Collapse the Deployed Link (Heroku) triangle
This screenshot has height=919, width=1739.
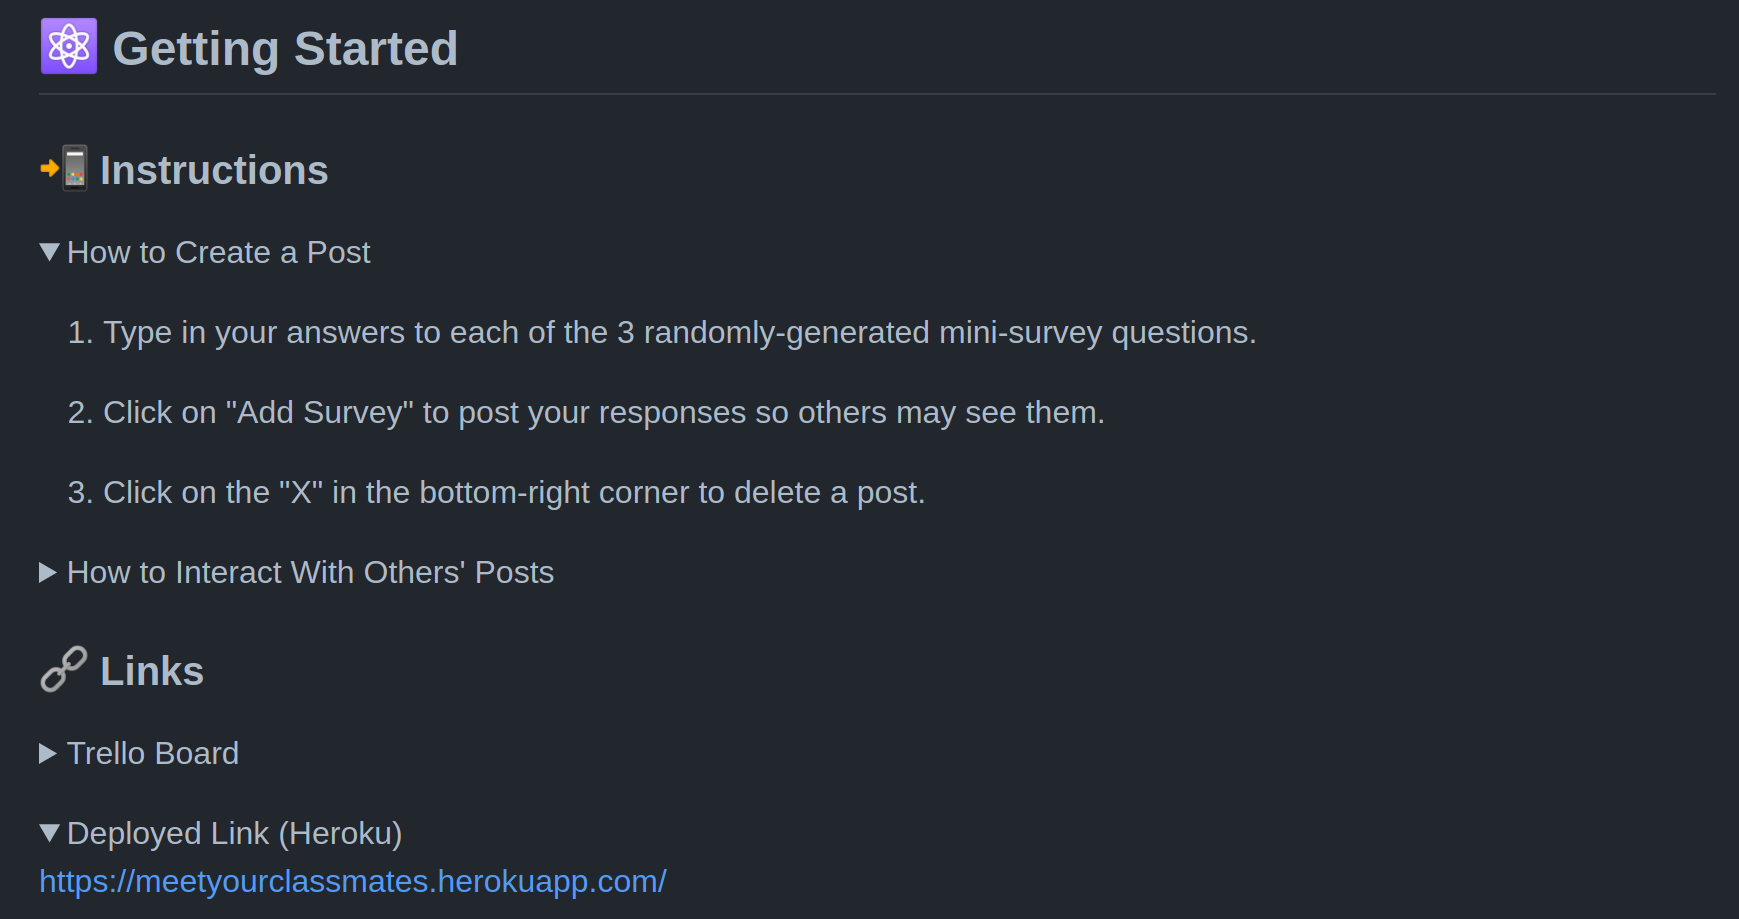[x=49, y=833]
